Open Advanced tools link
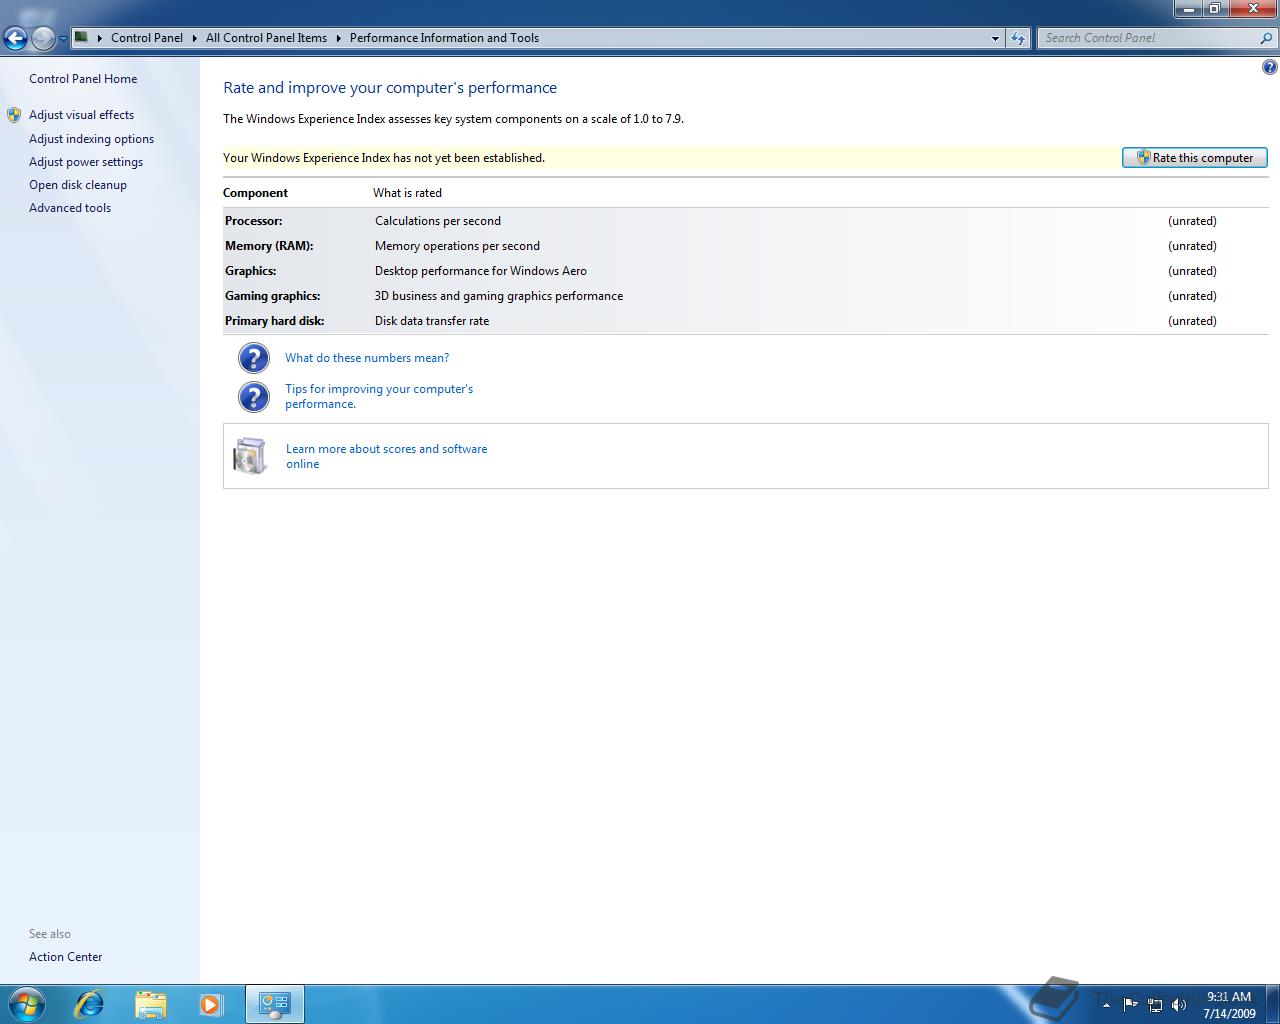Viewport: 1280px width, 1024px height. (x=70, y=208)
